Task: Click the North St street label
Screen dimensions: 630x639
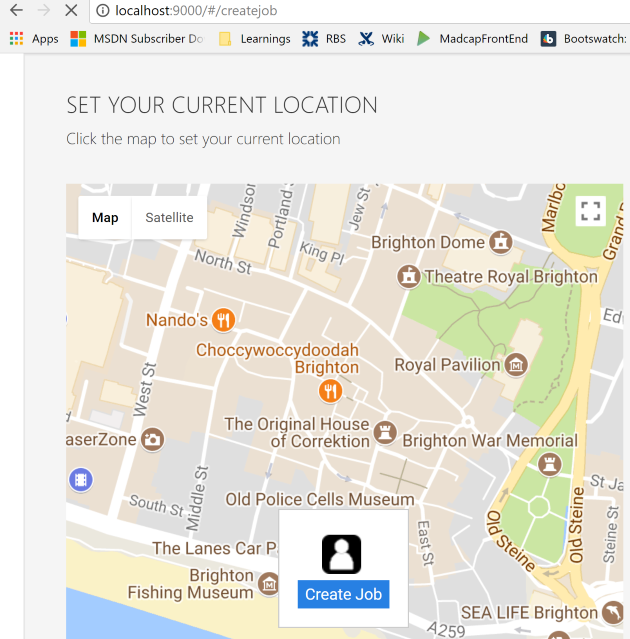Action: (x=223, y=262)
